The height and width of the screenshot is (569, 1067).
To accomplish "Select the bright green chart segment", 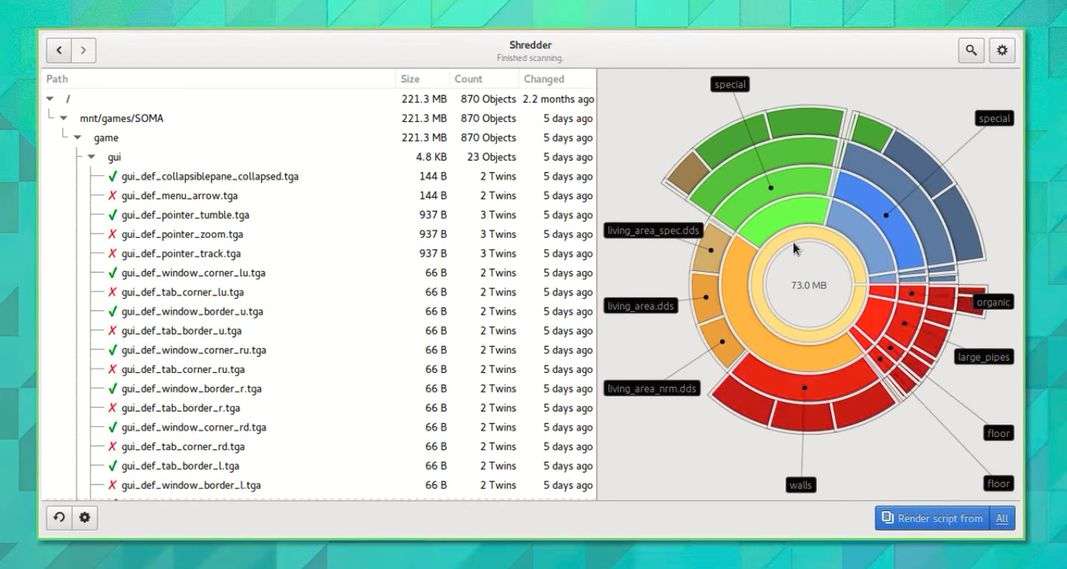I will tap(783, 216).
